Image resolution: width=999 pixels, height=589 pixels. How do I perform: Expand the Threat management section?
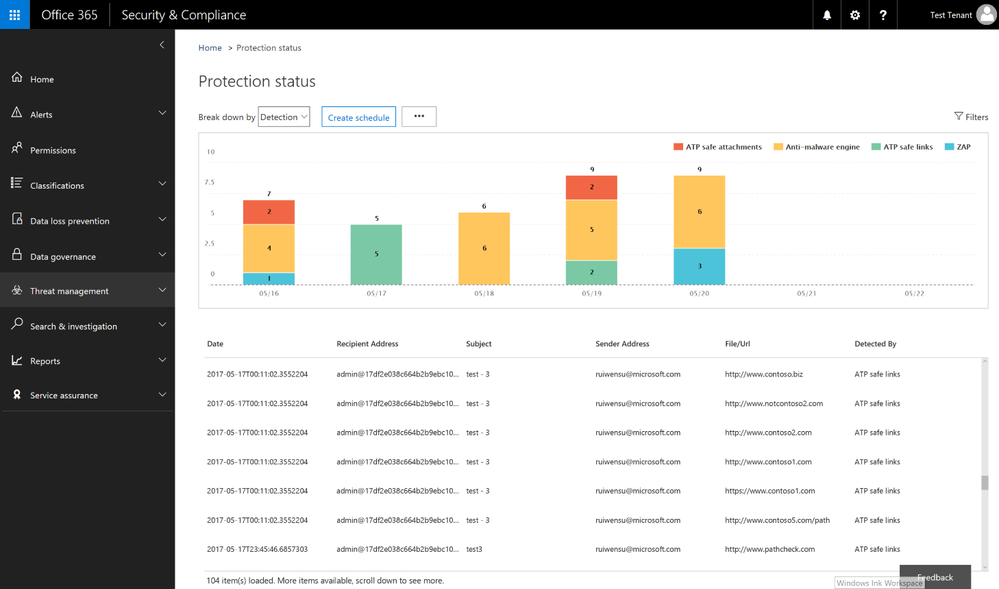tap(87, 291)
